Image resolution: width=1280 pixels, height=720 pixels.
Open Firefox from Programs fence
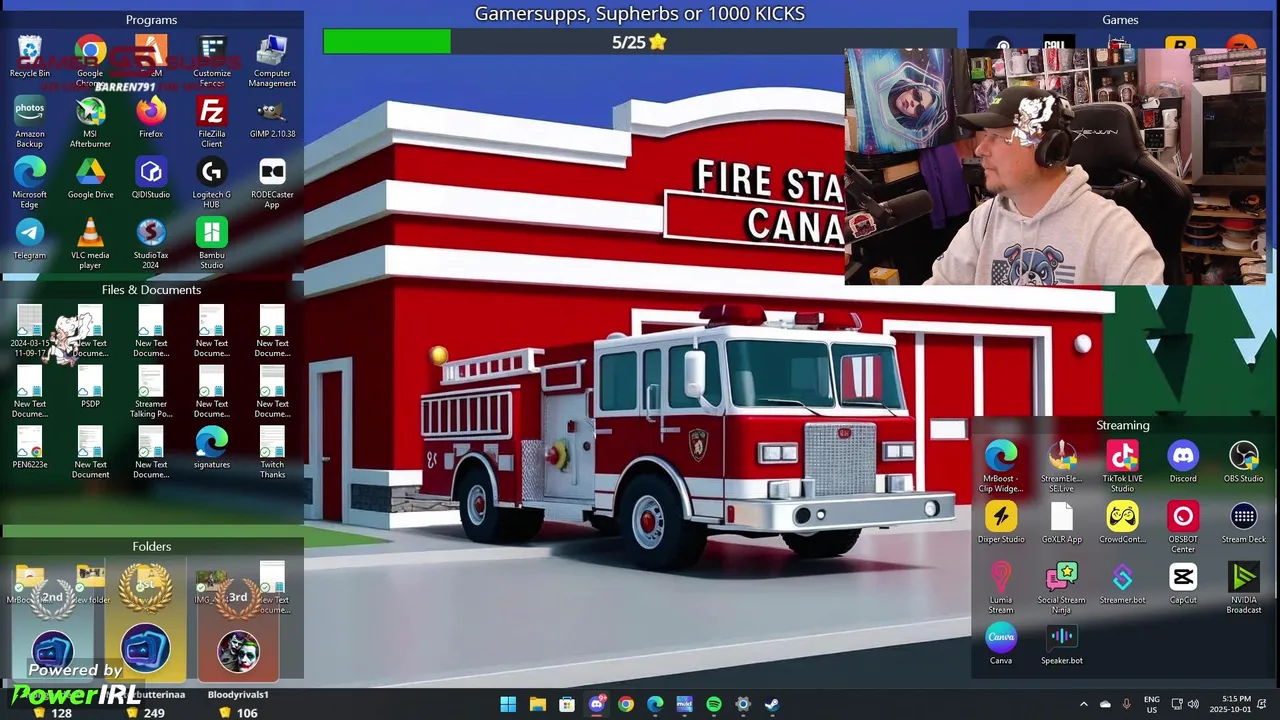pos(151,118)
